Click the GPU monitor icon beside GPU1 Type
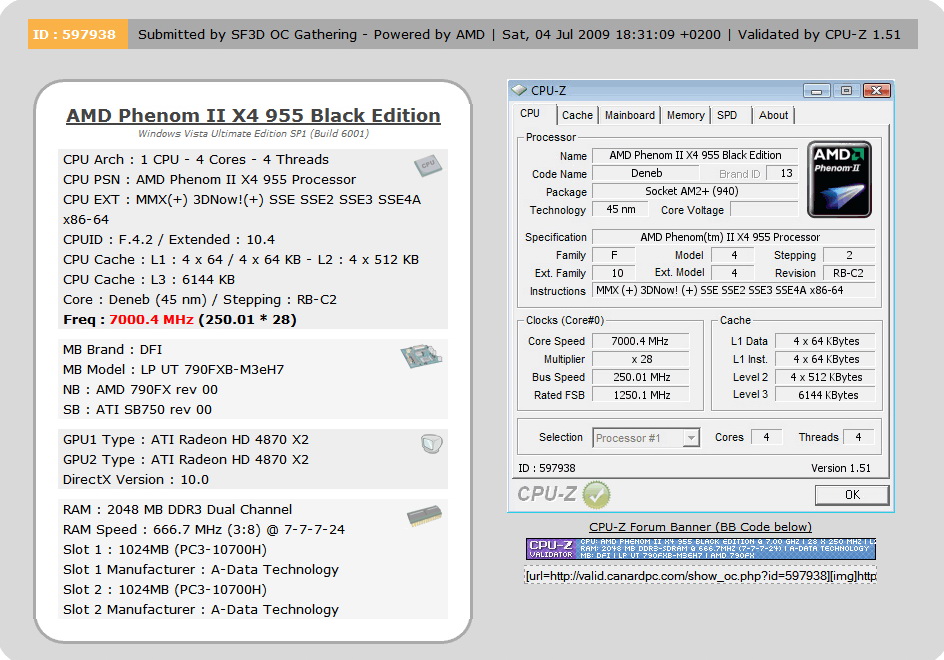The image size is (944, 660). tap(432, 444)
